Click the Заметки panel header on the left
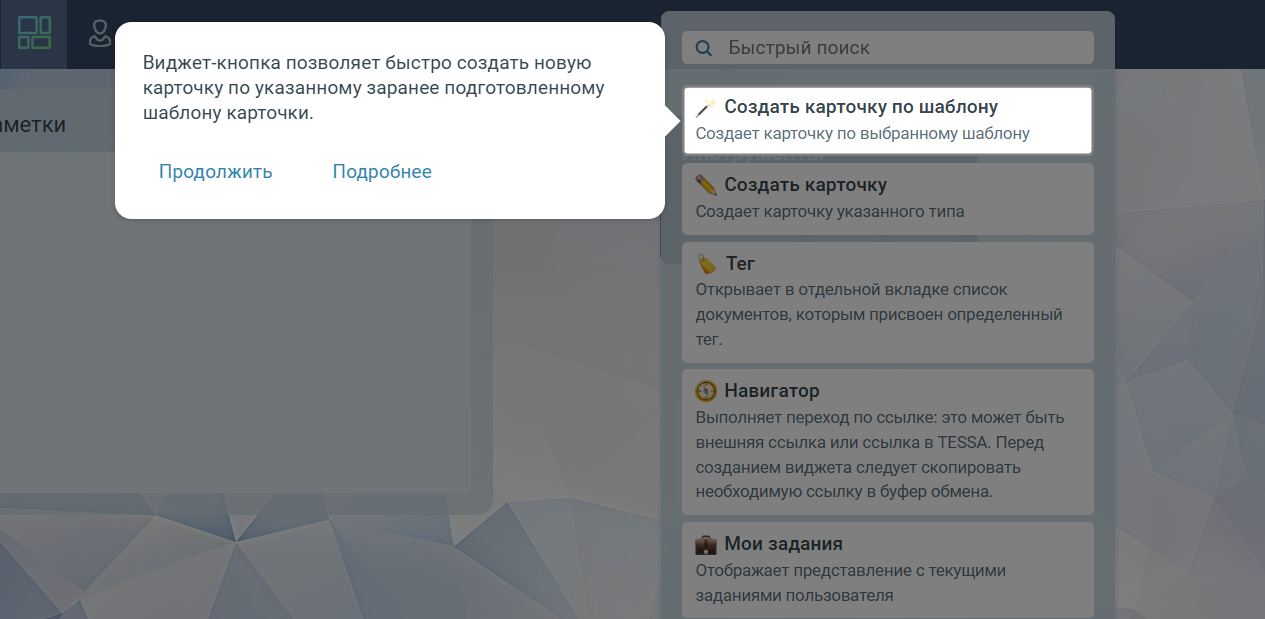This screenshot has height=619, width=1265. click(35, 125)
